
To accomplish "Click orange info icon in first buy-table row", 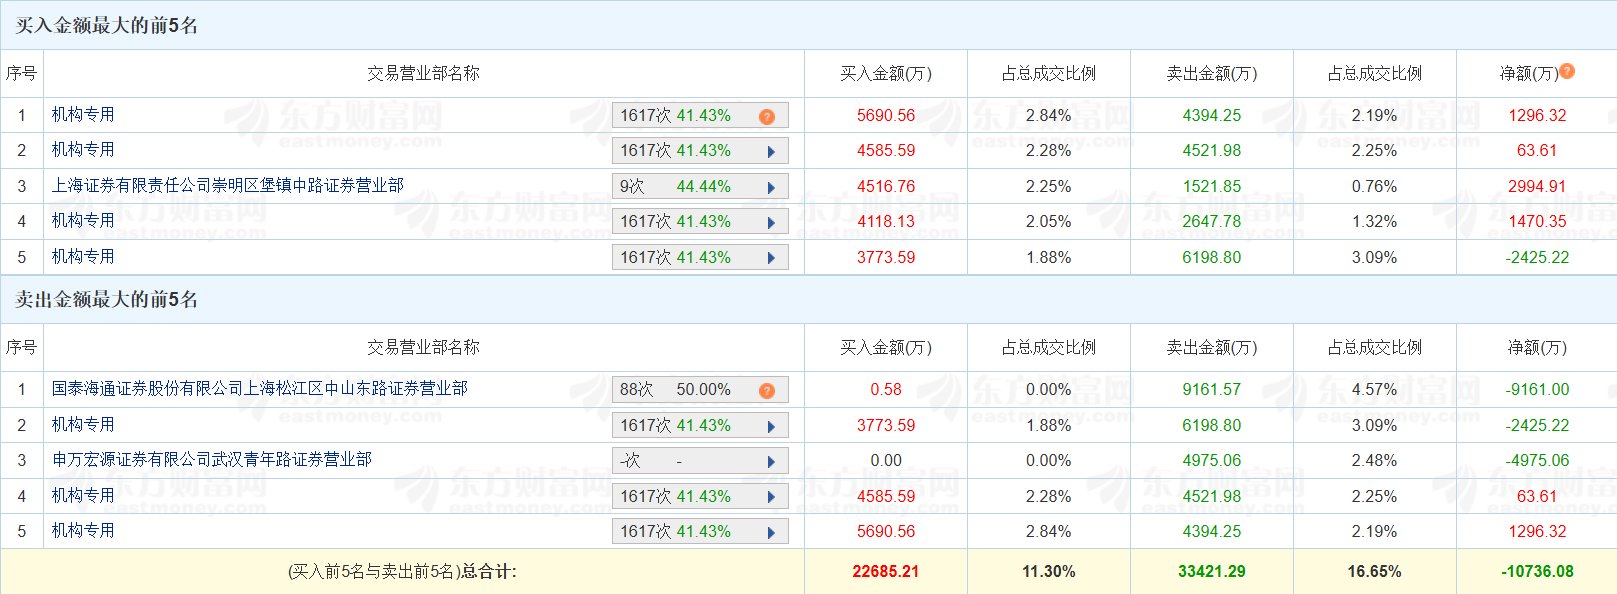I will click(767, 117).
